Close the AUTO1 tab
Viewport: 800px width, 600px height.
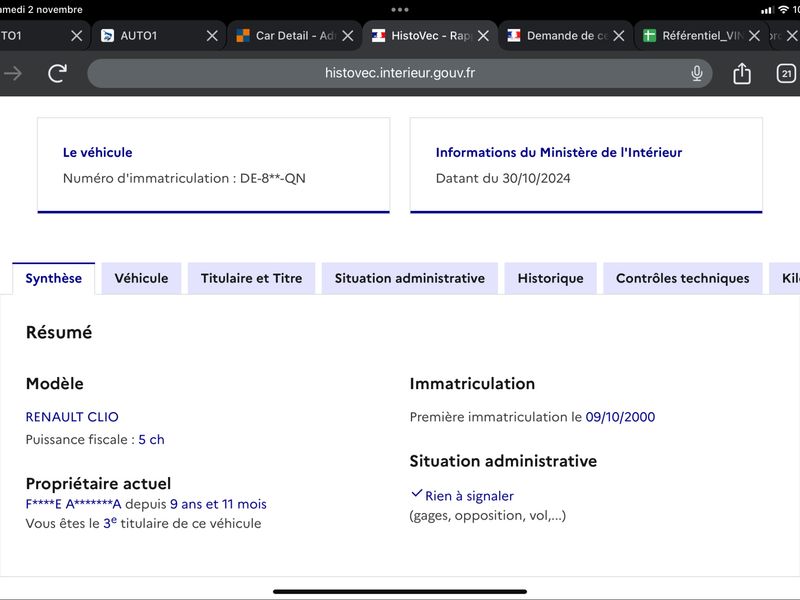pos(212,36)
